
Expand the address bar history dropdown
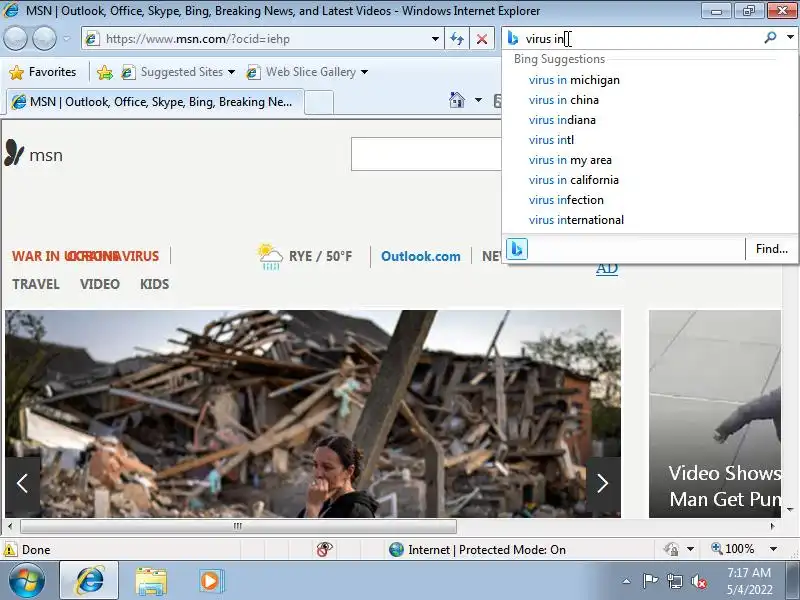pos(435,39)
